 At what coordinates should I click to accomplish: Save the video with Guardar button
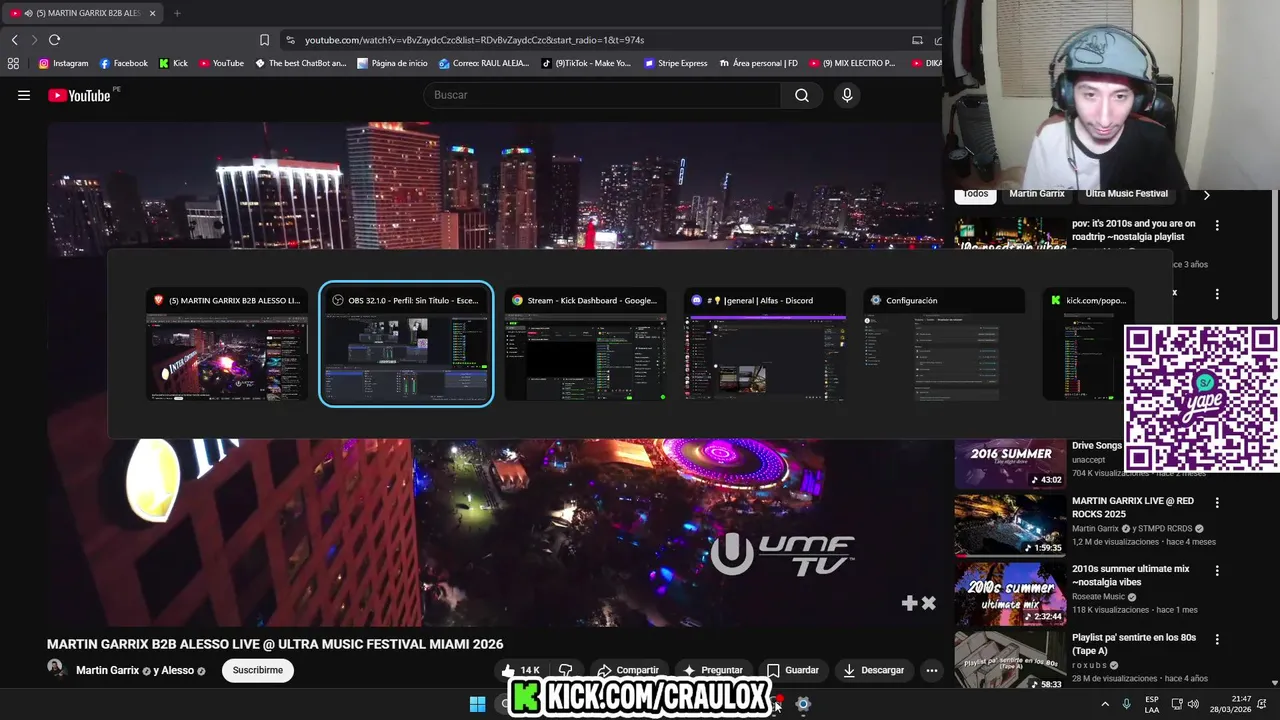[x=793, y=670]
